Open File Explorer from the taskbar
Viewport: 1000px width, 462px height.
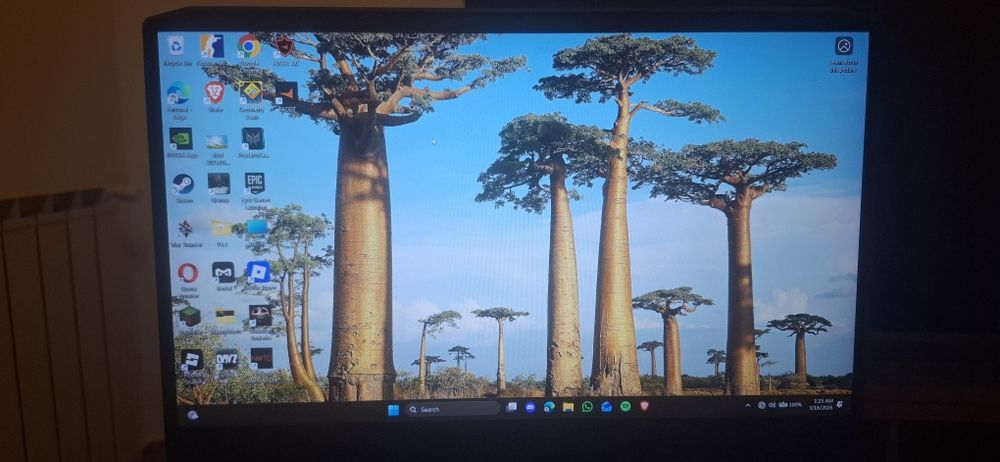coord(568,407)
